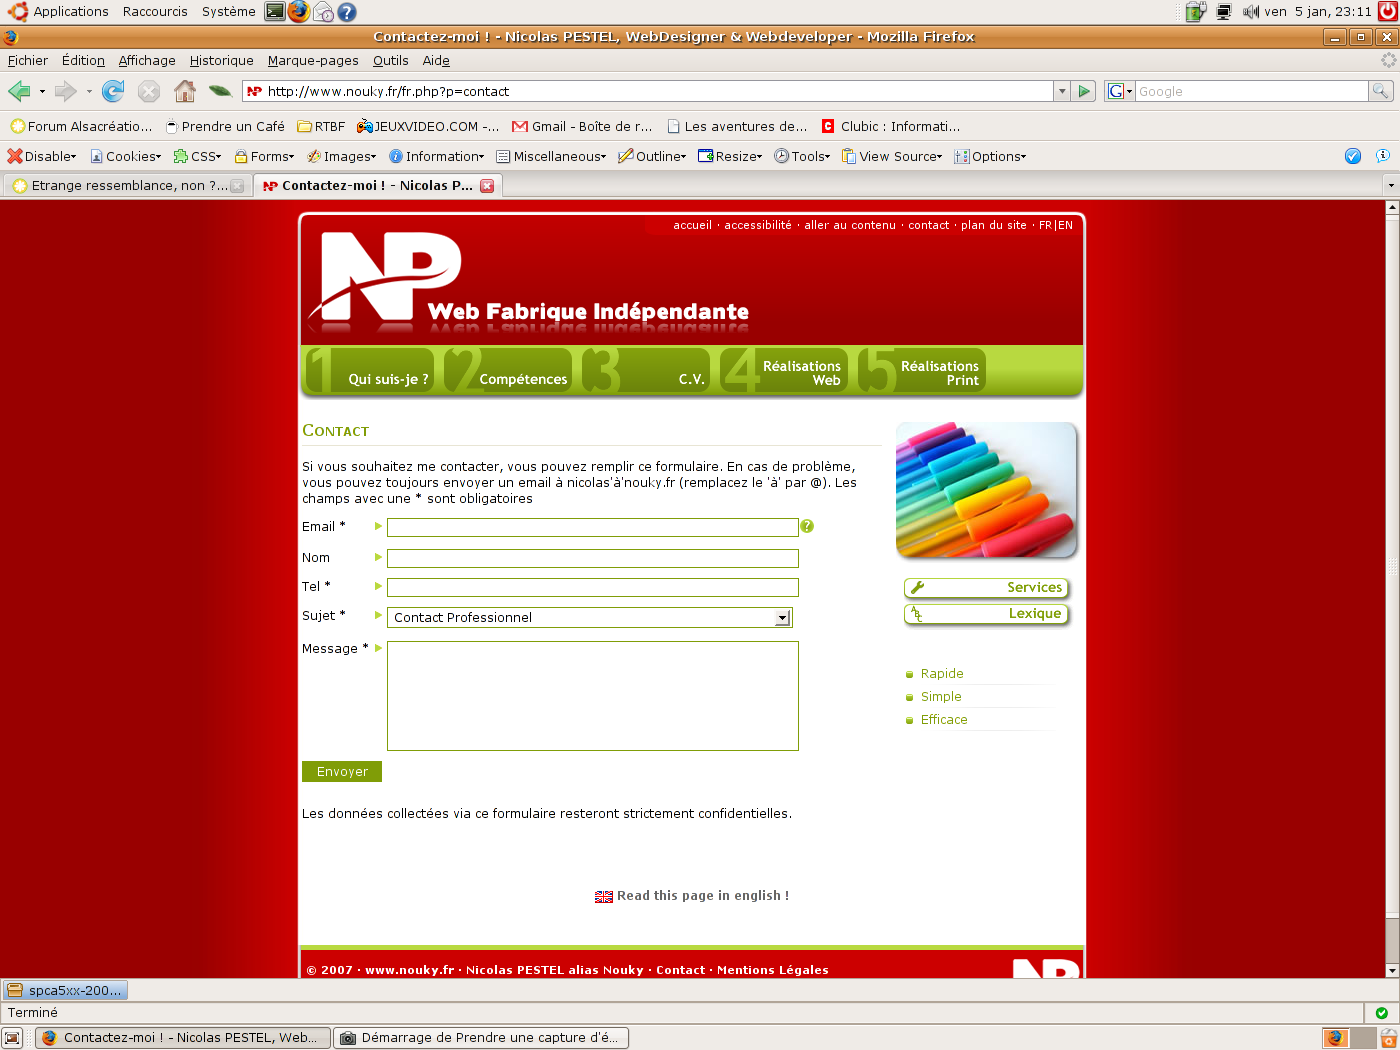Click in the Message text area
1400x1050 pixels.
(593, 696)
